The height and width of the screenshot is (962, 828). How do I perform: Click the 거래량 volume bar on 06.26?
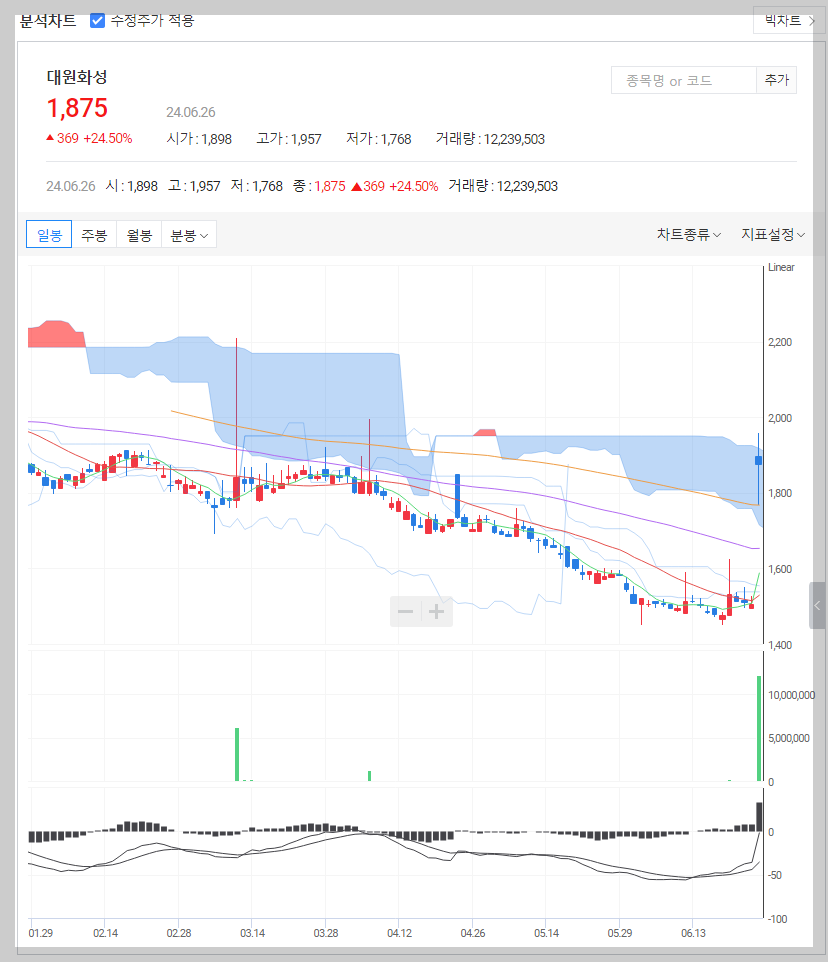[x=759, y=728]
